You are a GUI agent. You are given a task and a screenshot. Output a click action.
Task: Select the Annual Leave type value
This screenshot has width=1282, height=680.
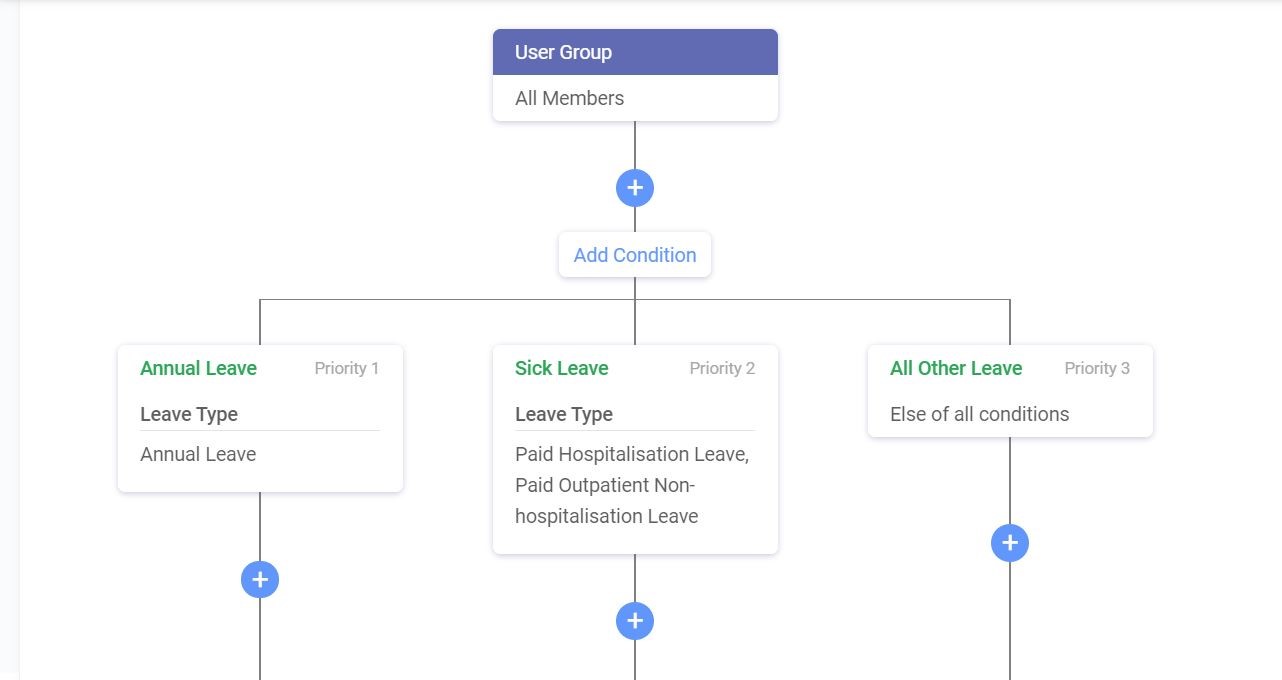198,454
